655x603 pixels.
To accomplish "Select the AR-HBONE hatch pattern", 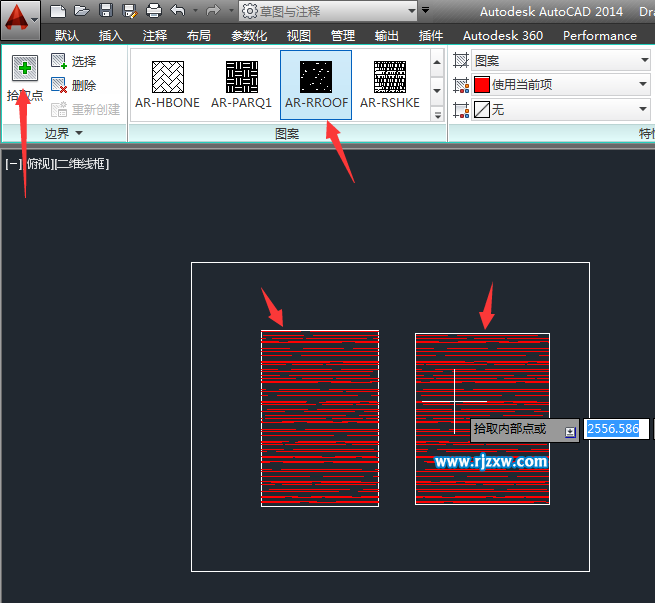I will 168,85.
